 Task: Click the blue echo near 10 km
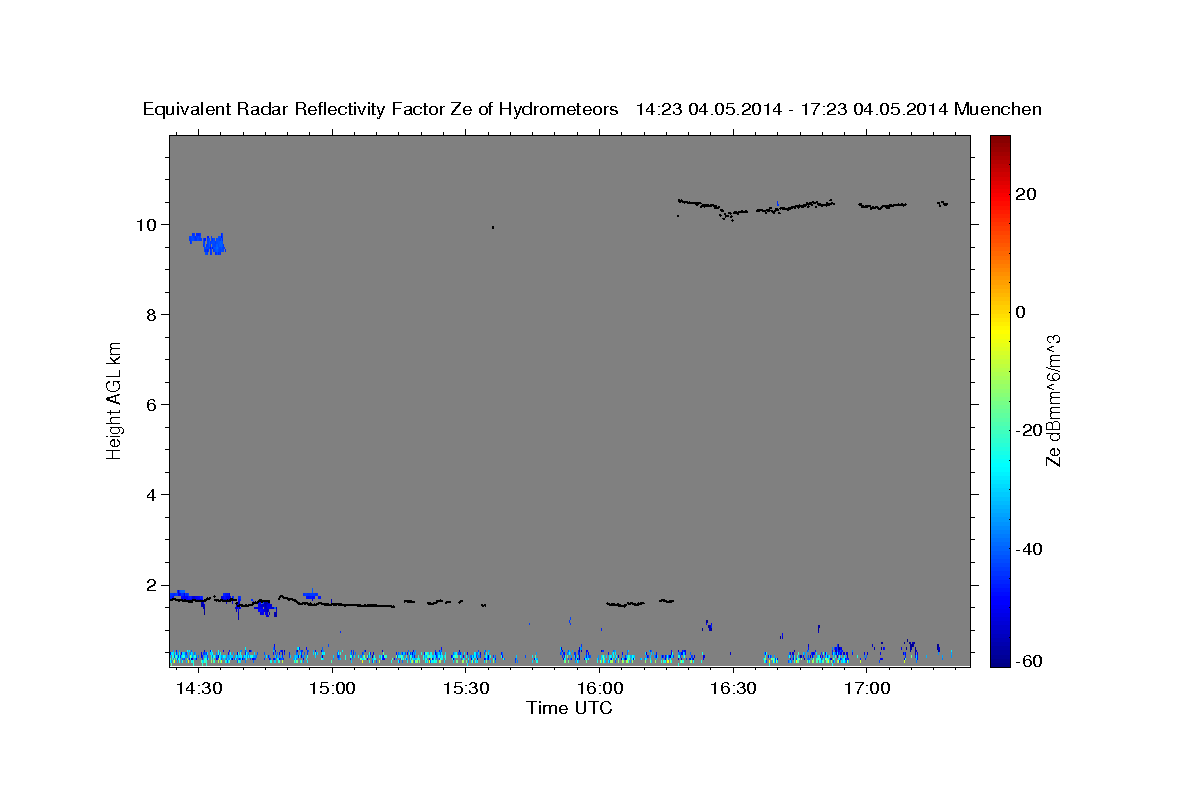(x=208, y=243)
